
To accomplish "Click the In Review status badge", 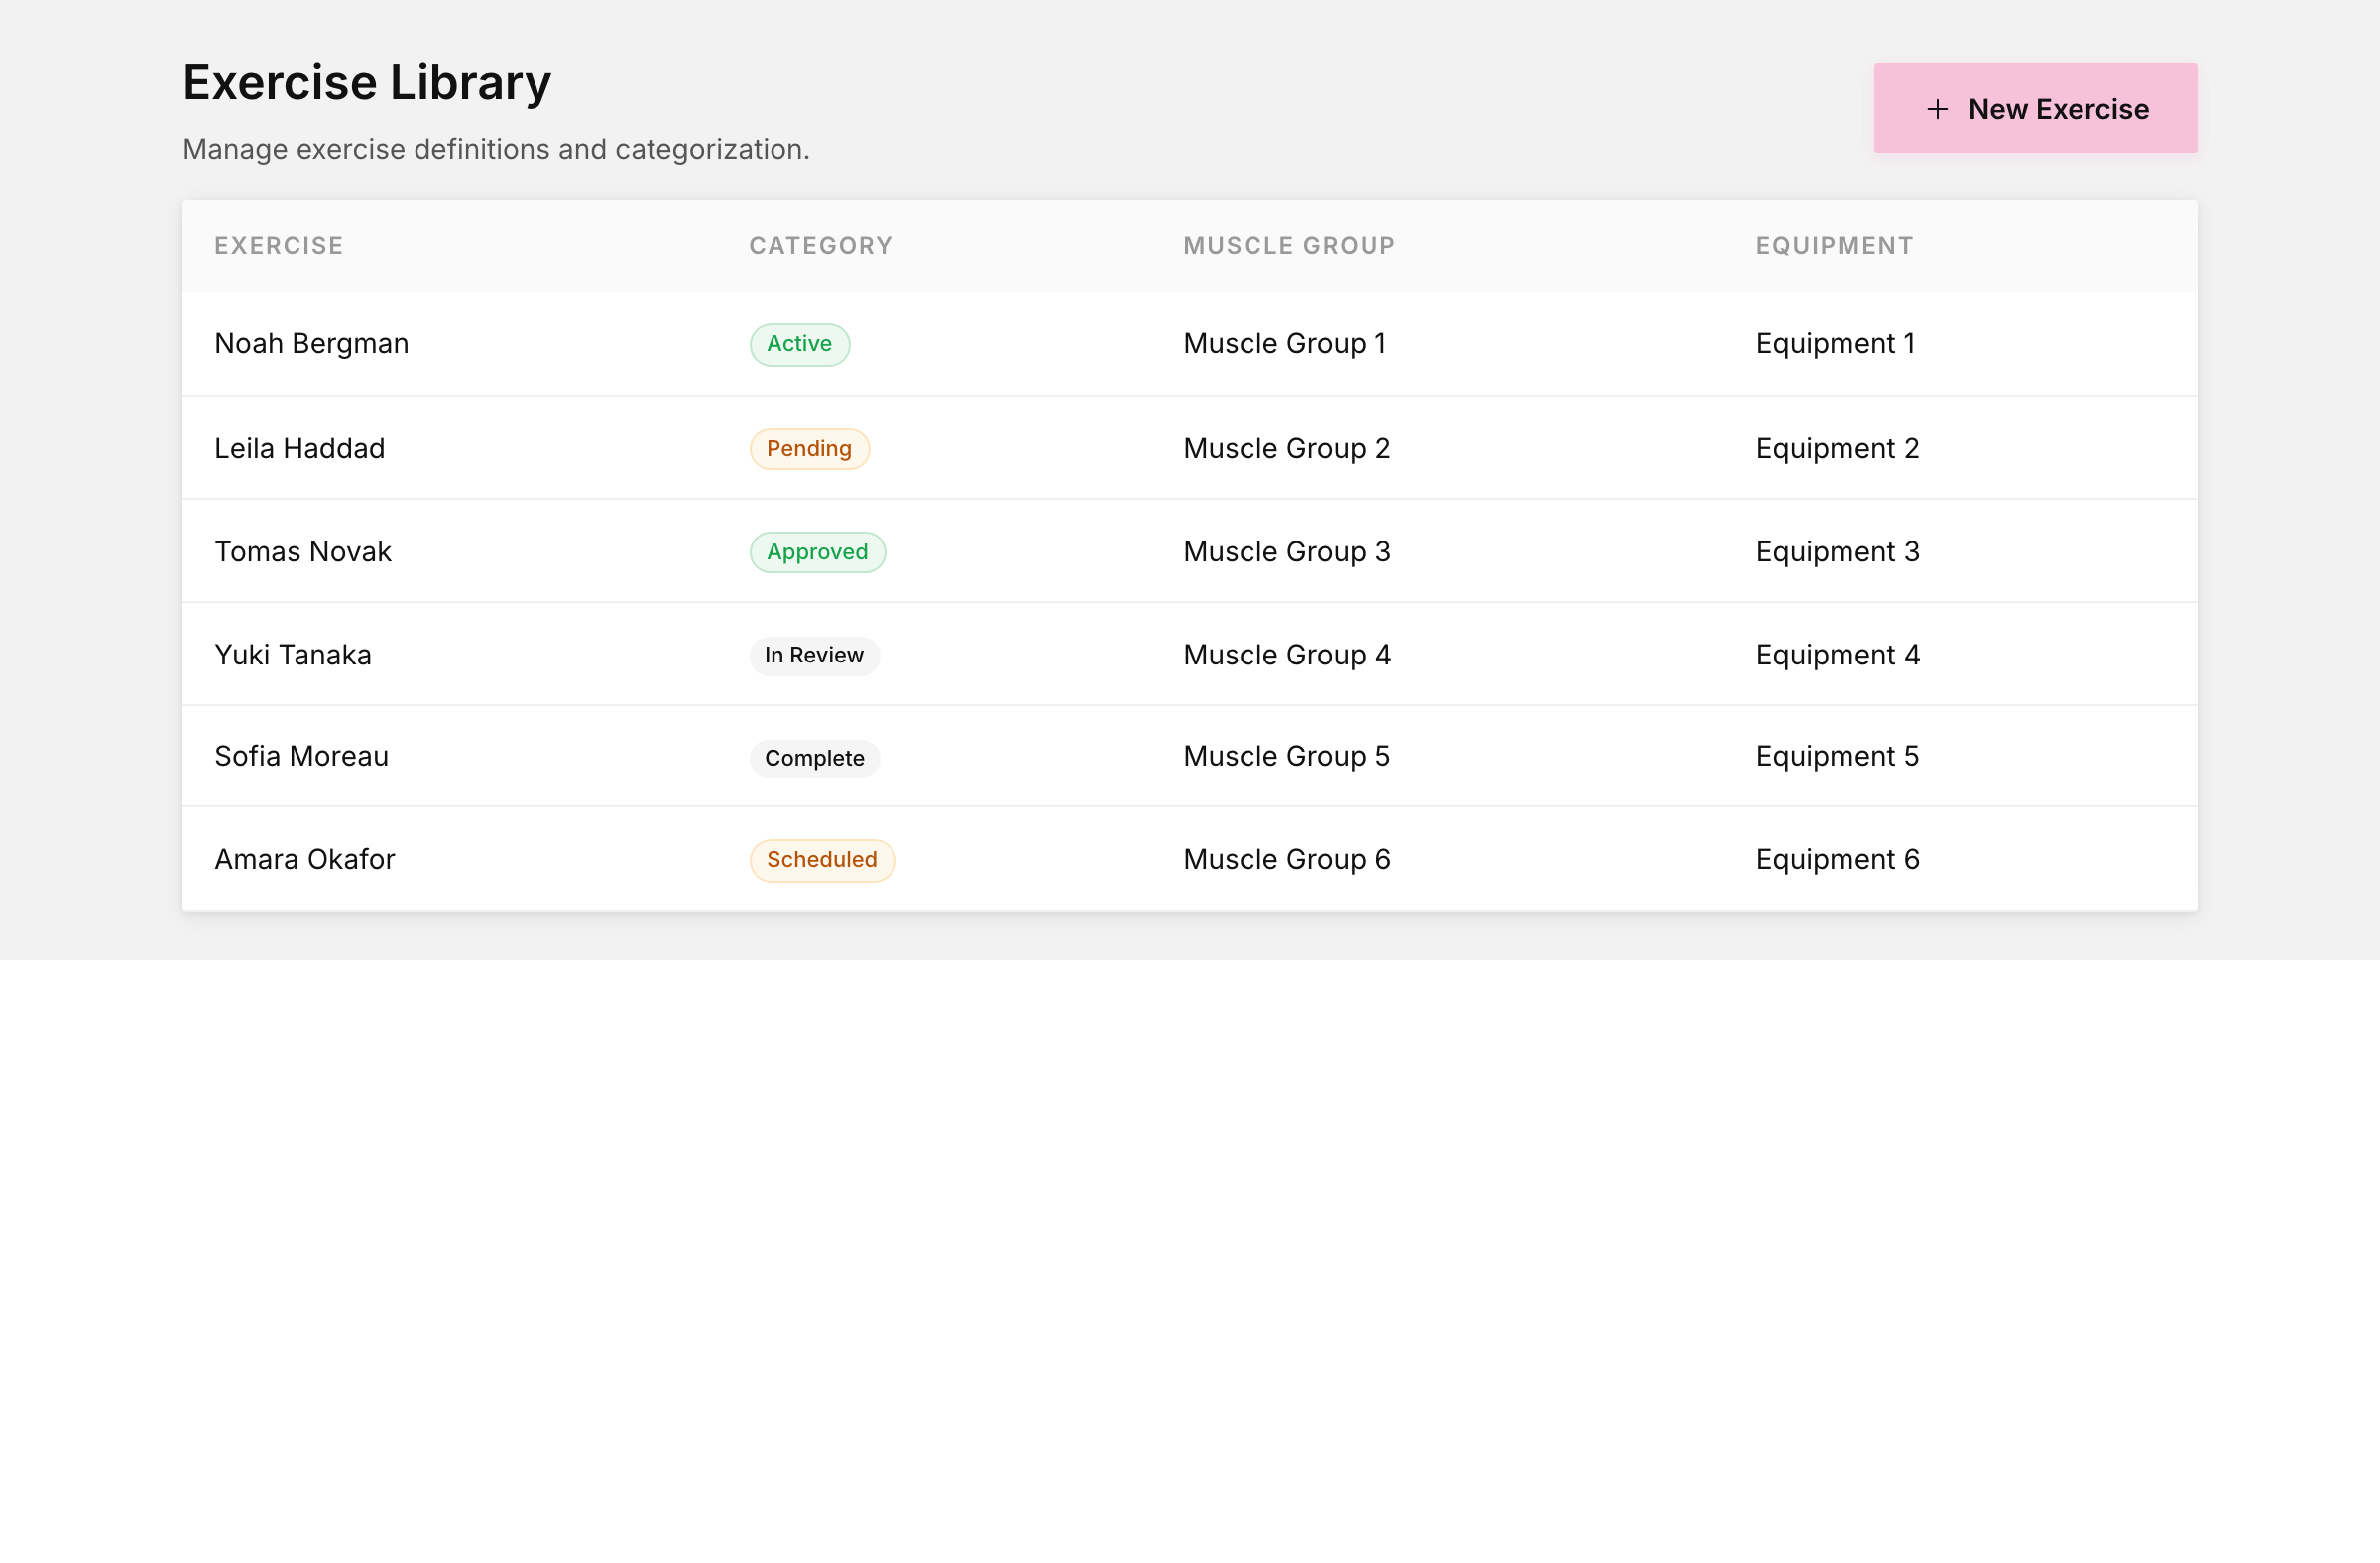I will (x=814, y=656).
